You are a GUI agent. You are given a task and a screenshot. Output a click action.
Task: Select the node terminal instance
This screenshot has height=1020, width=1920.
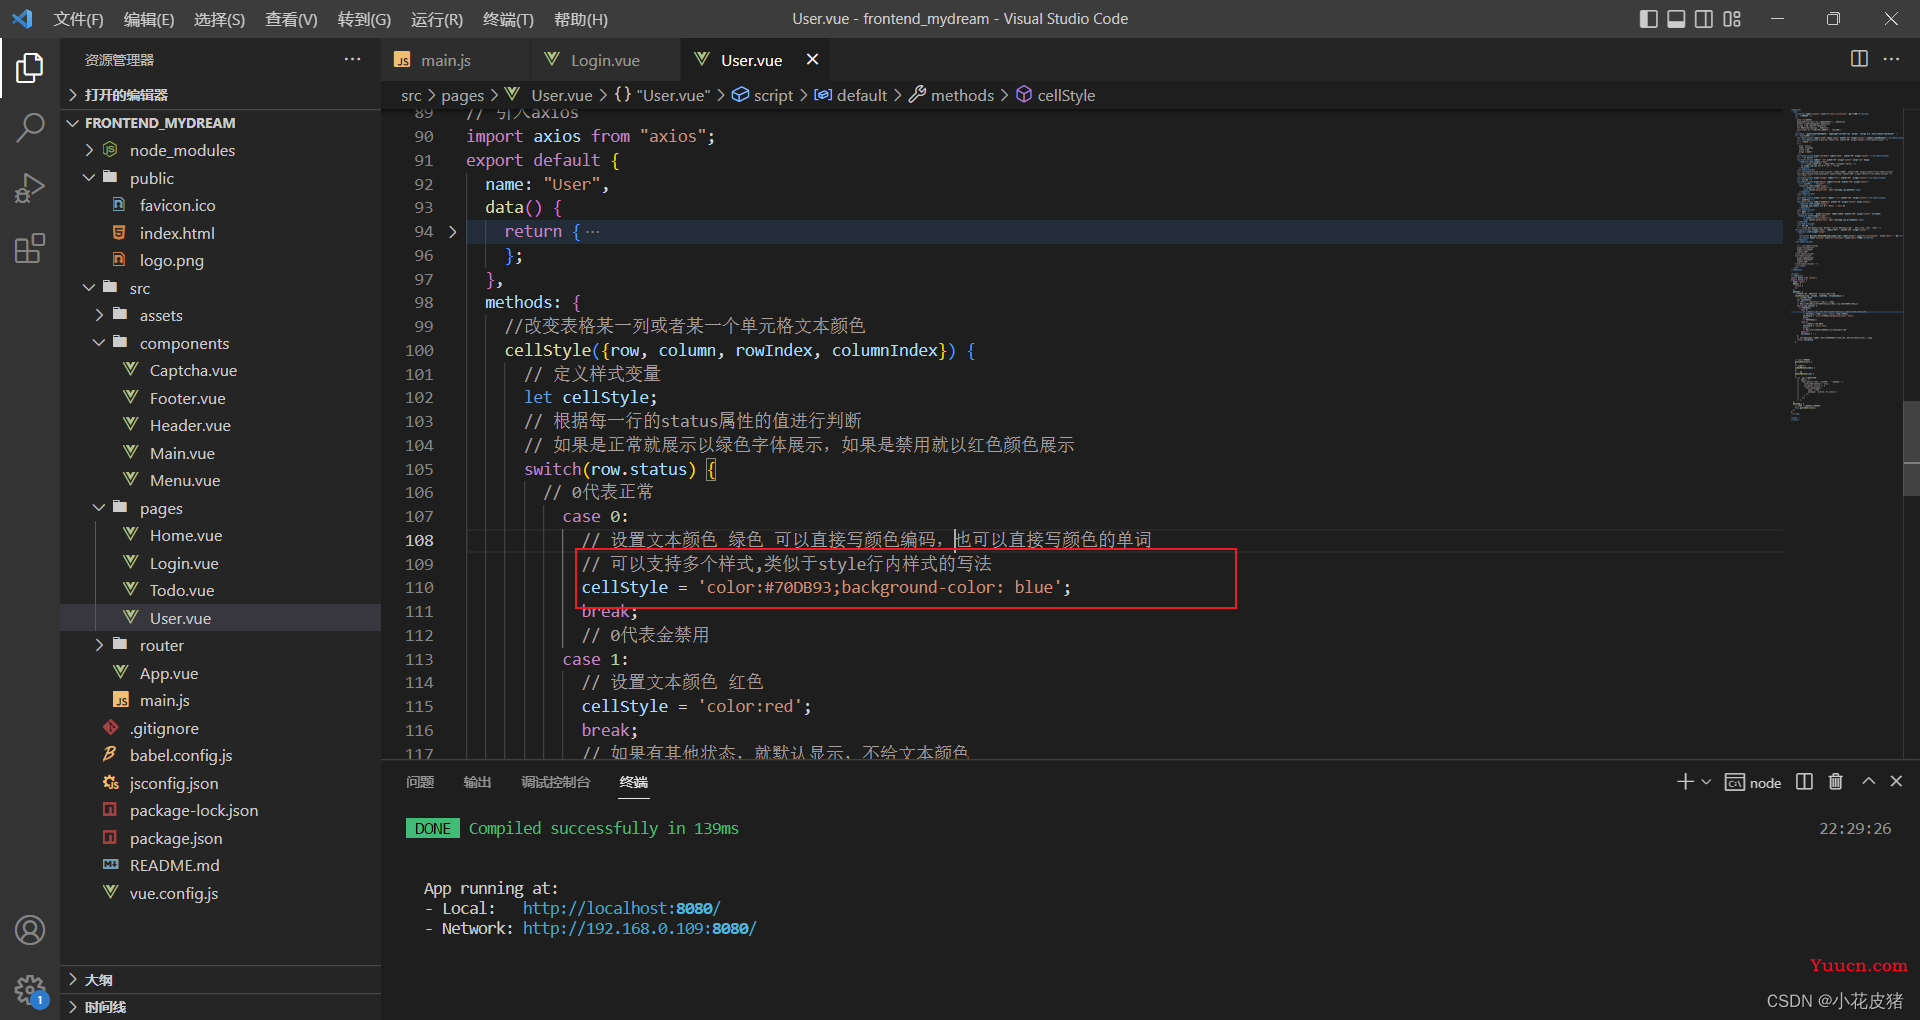[1753, 783]
